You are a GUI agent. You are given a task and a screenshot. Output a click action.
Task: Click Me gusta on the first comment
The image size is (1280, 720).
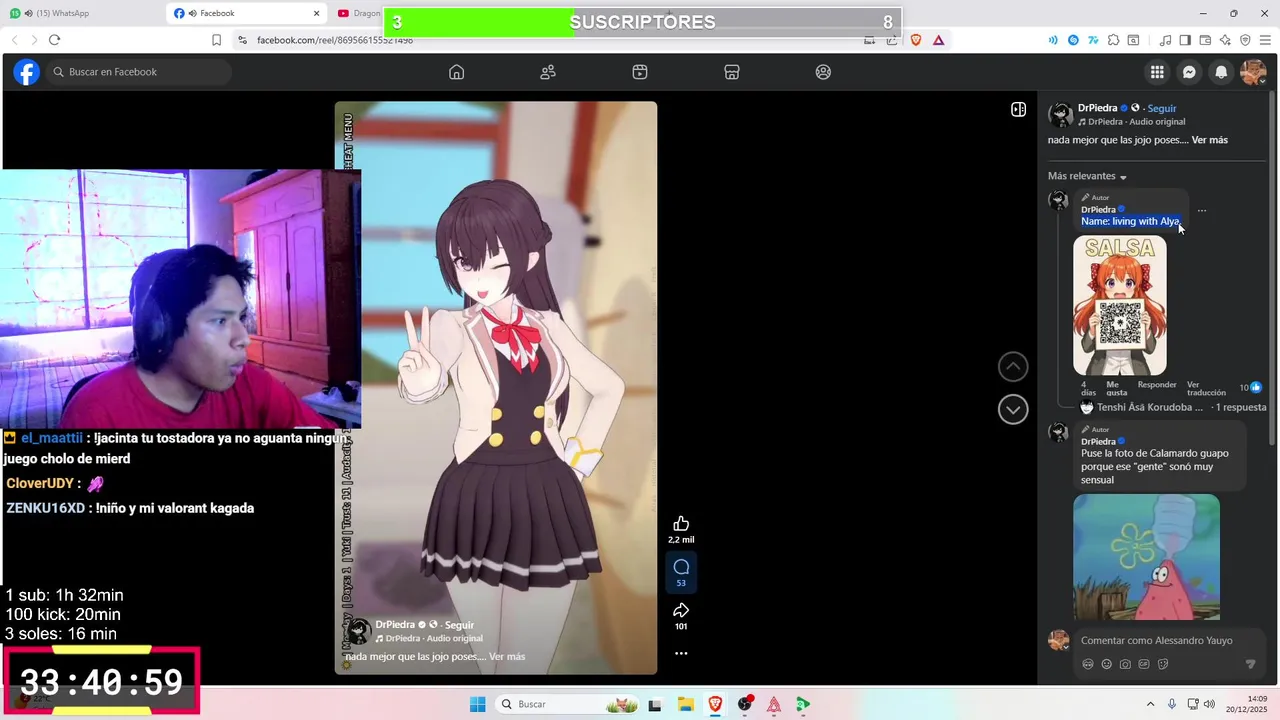tap(1117, 388)
